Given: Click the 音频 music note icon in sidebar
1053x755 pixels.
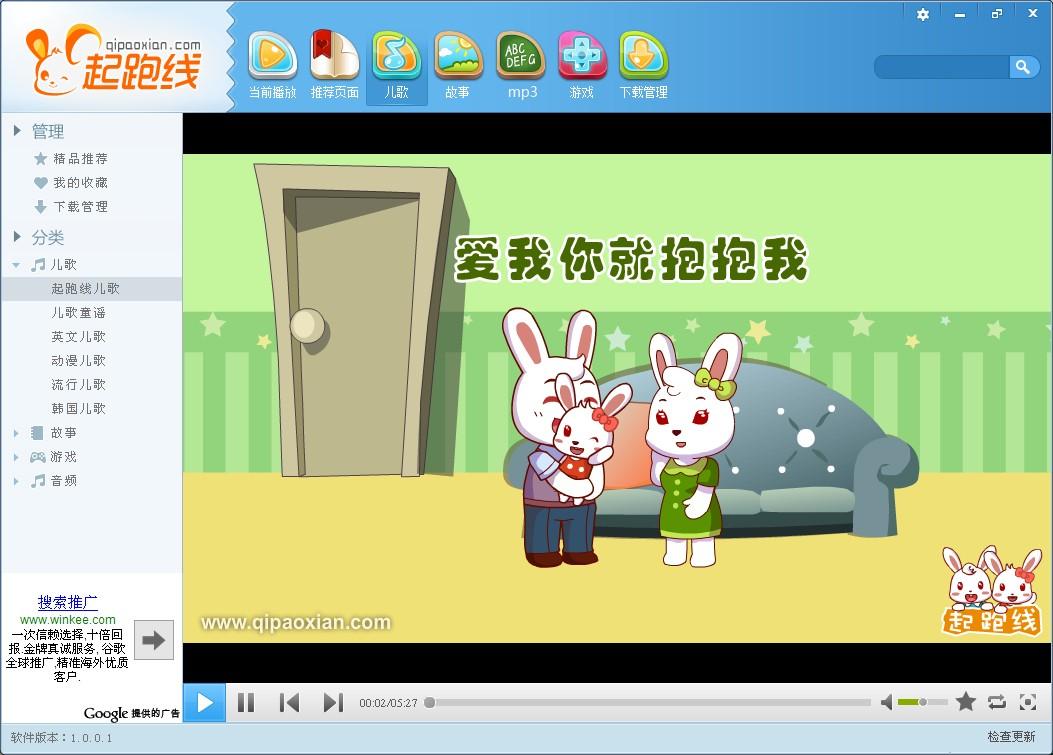Looking at the screenshot, I should tap(38, 481).
